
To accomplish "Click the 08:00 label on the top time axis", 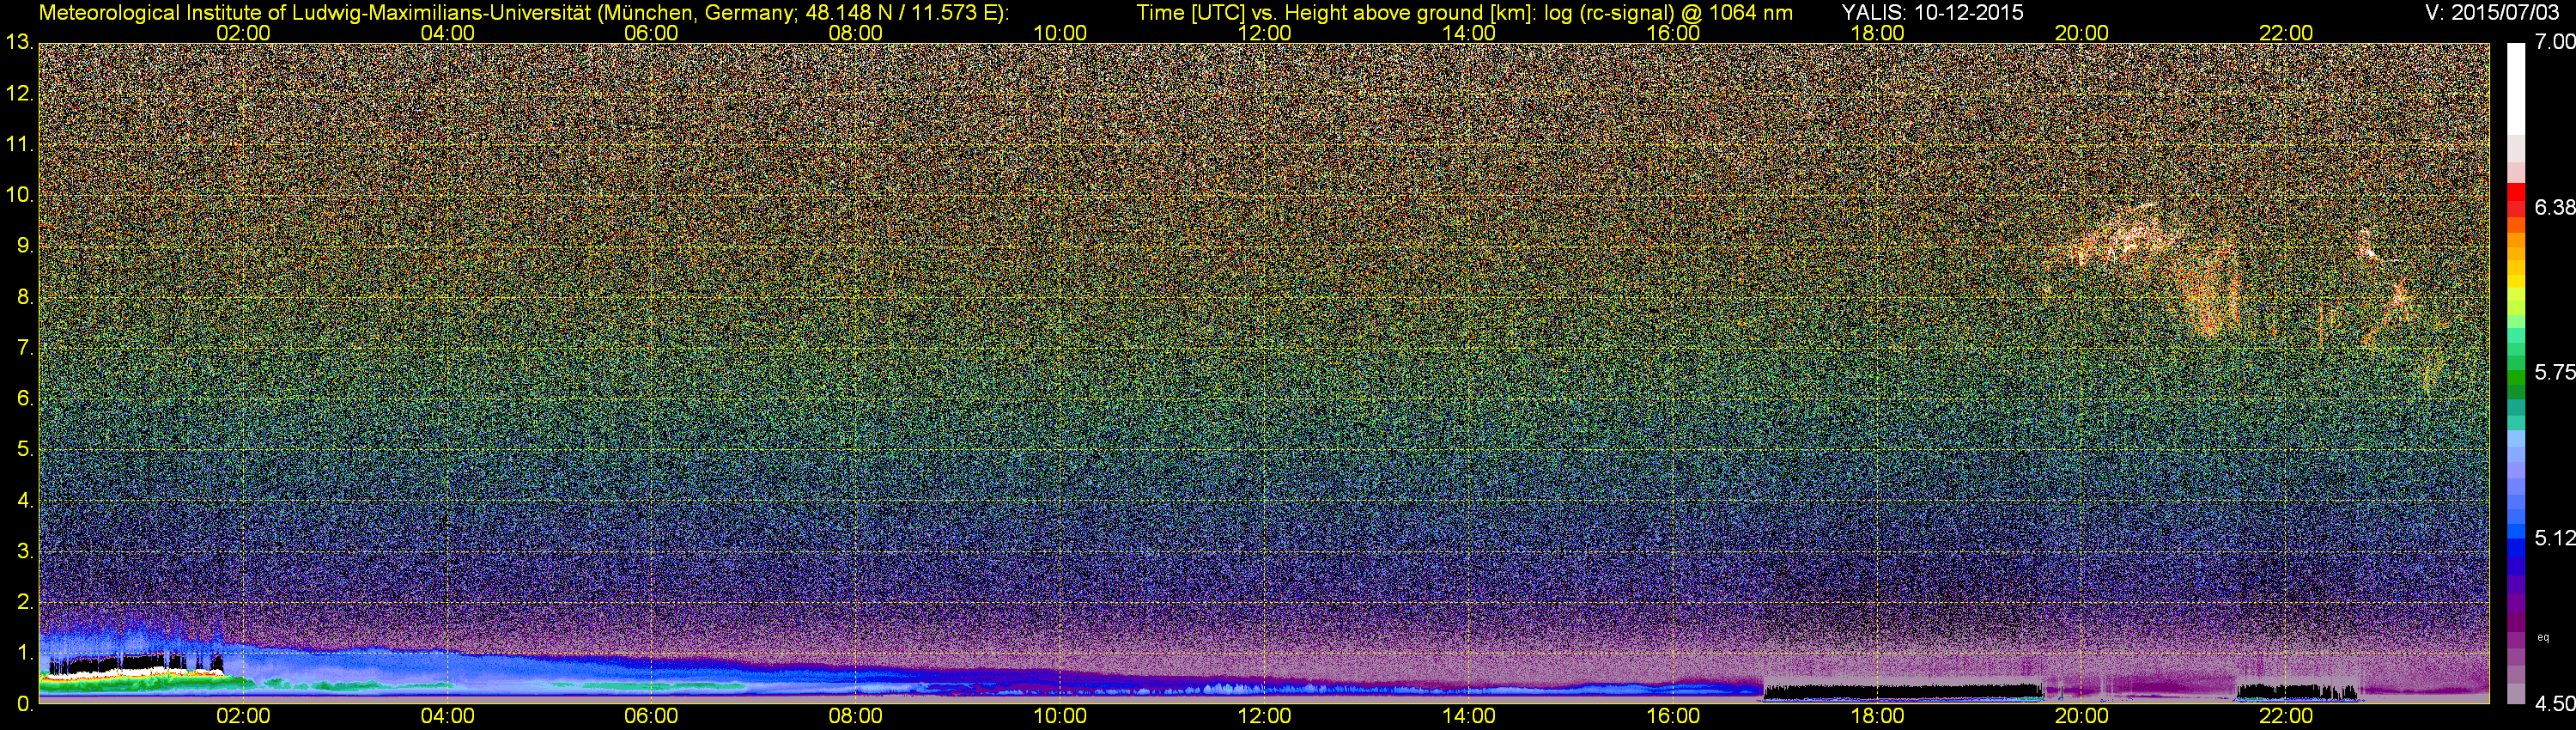I will pyautogui.click(x=856, y=33).
